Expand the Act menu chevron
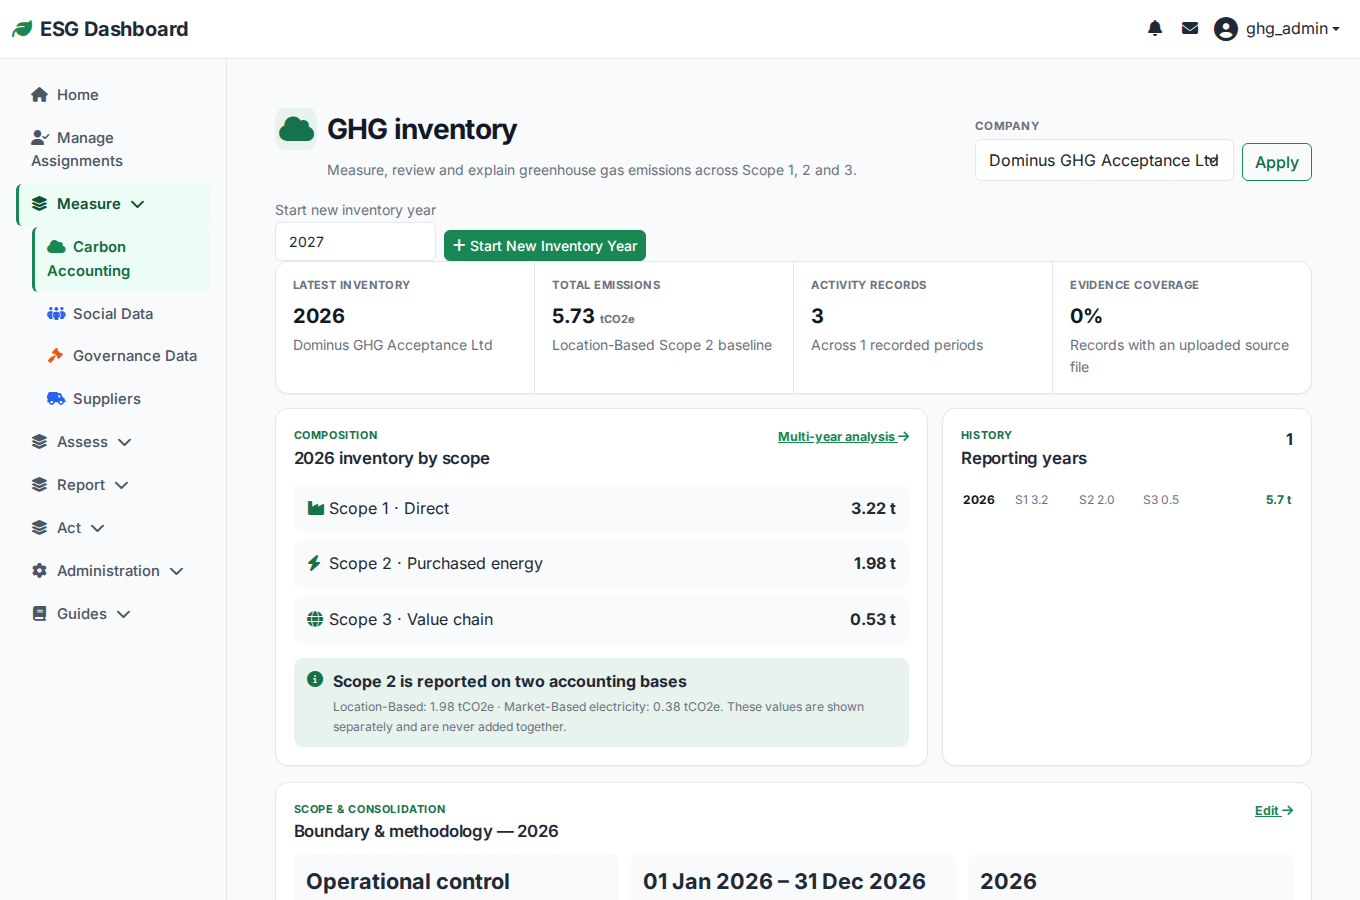 pyautogui.click(x=98, y=528)
